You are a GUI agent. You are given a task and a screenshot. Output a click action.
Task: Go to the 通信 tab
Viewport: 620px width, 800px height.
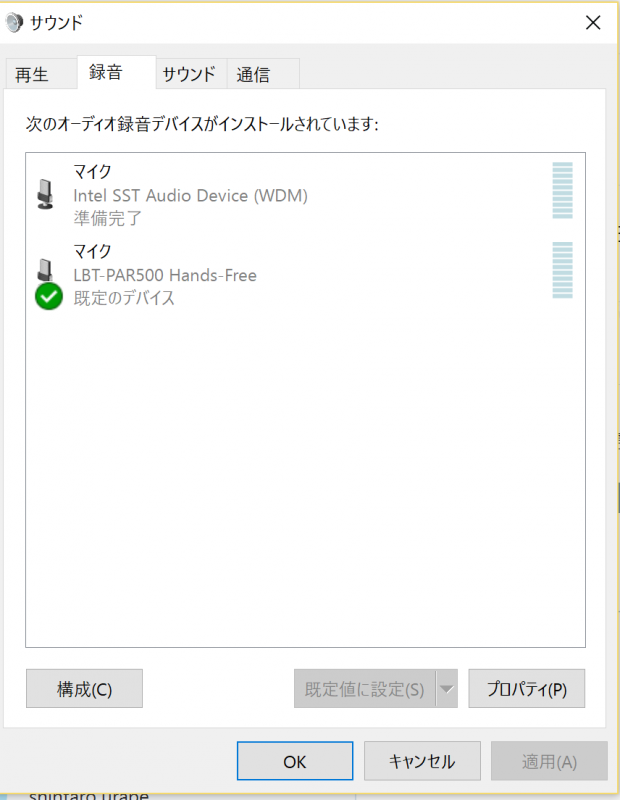click(263, 74)
